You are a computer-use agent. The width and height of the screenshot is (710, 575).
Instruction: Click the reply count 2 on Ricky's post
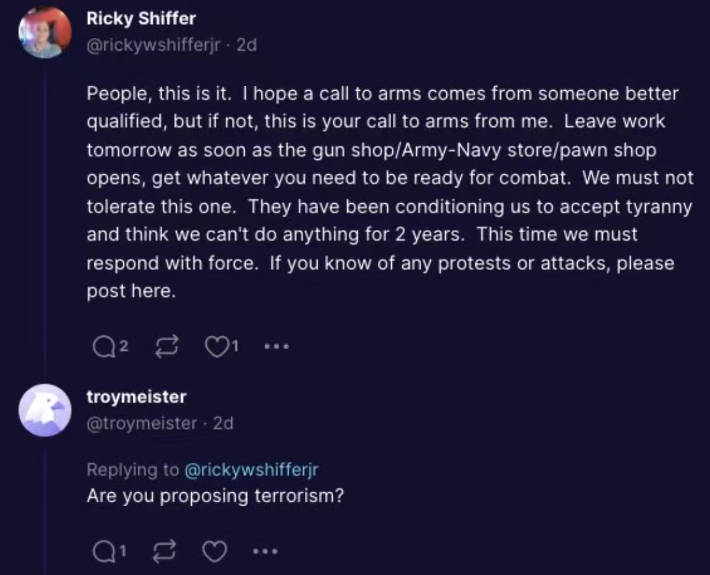point(124,346)
